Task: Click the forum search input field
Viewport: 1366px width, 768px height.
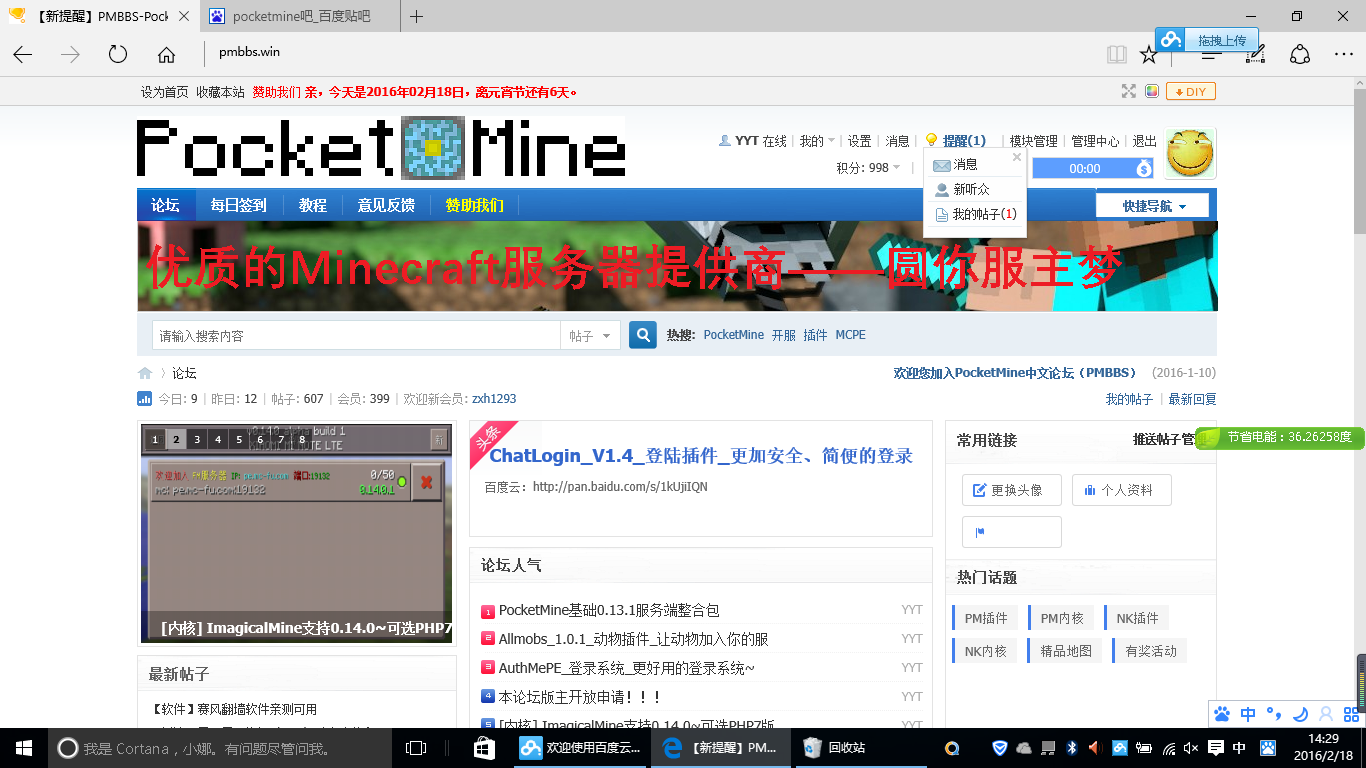Action: [355, 336]
